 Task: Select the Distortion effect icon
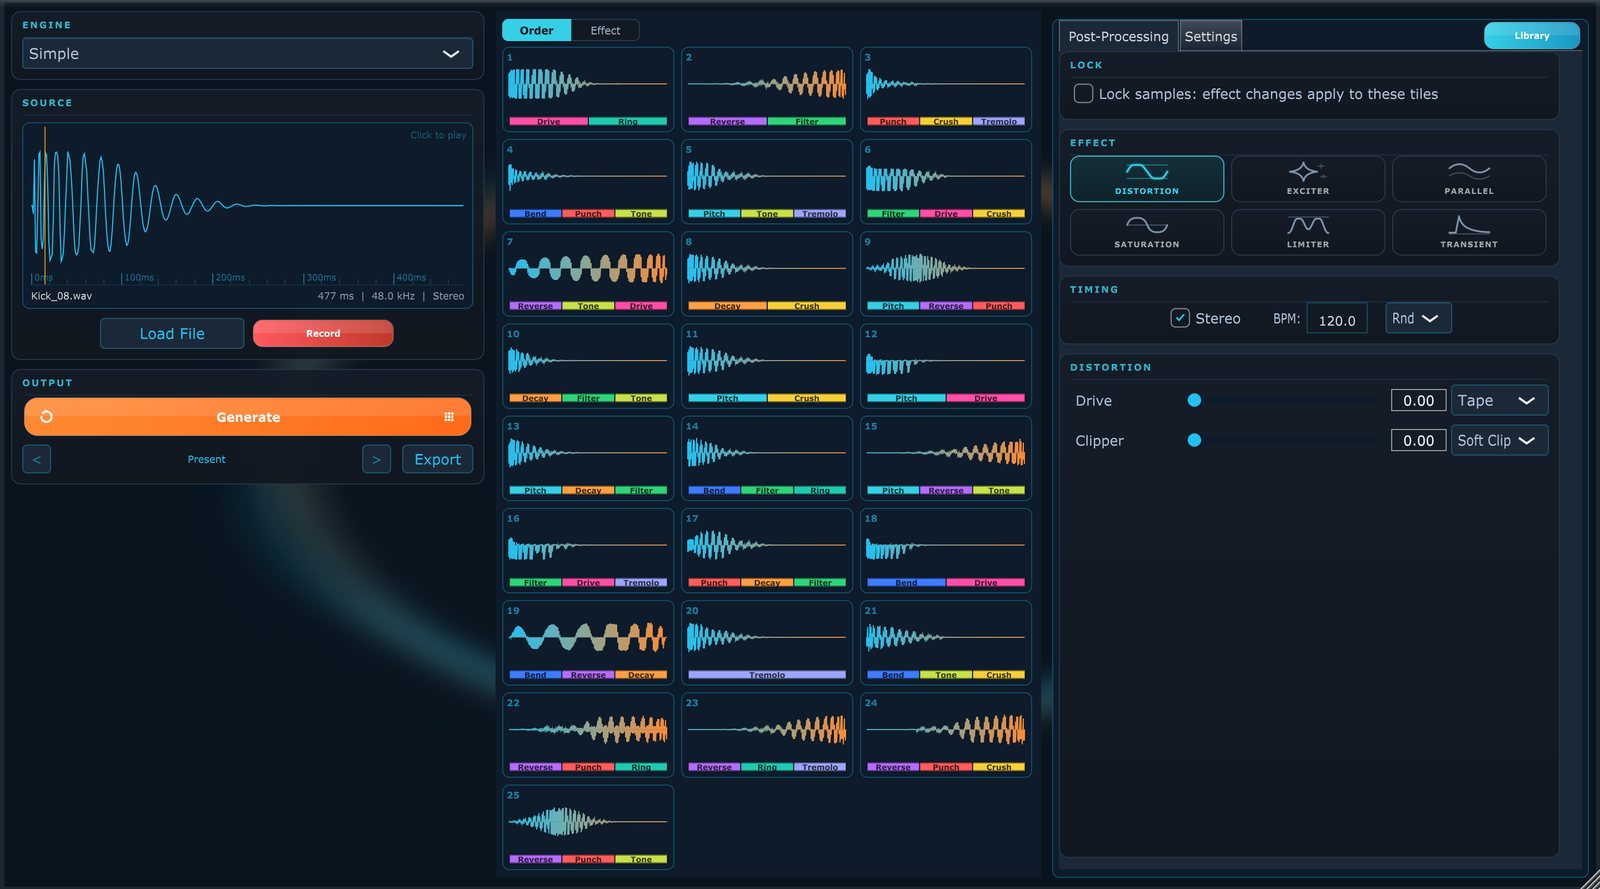1146,178
